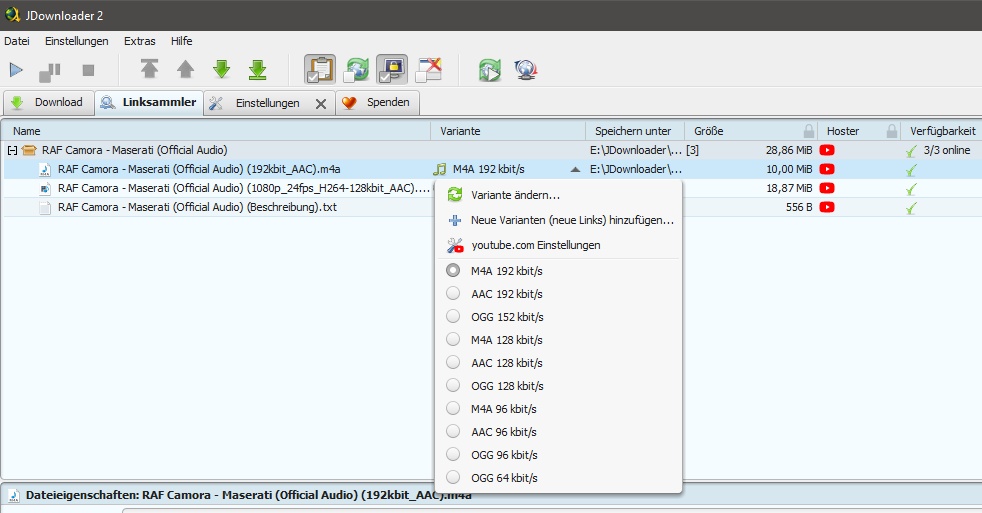
Task: Select the OGG 64 kbit/s radio option
Action: [x=453, y=477]
